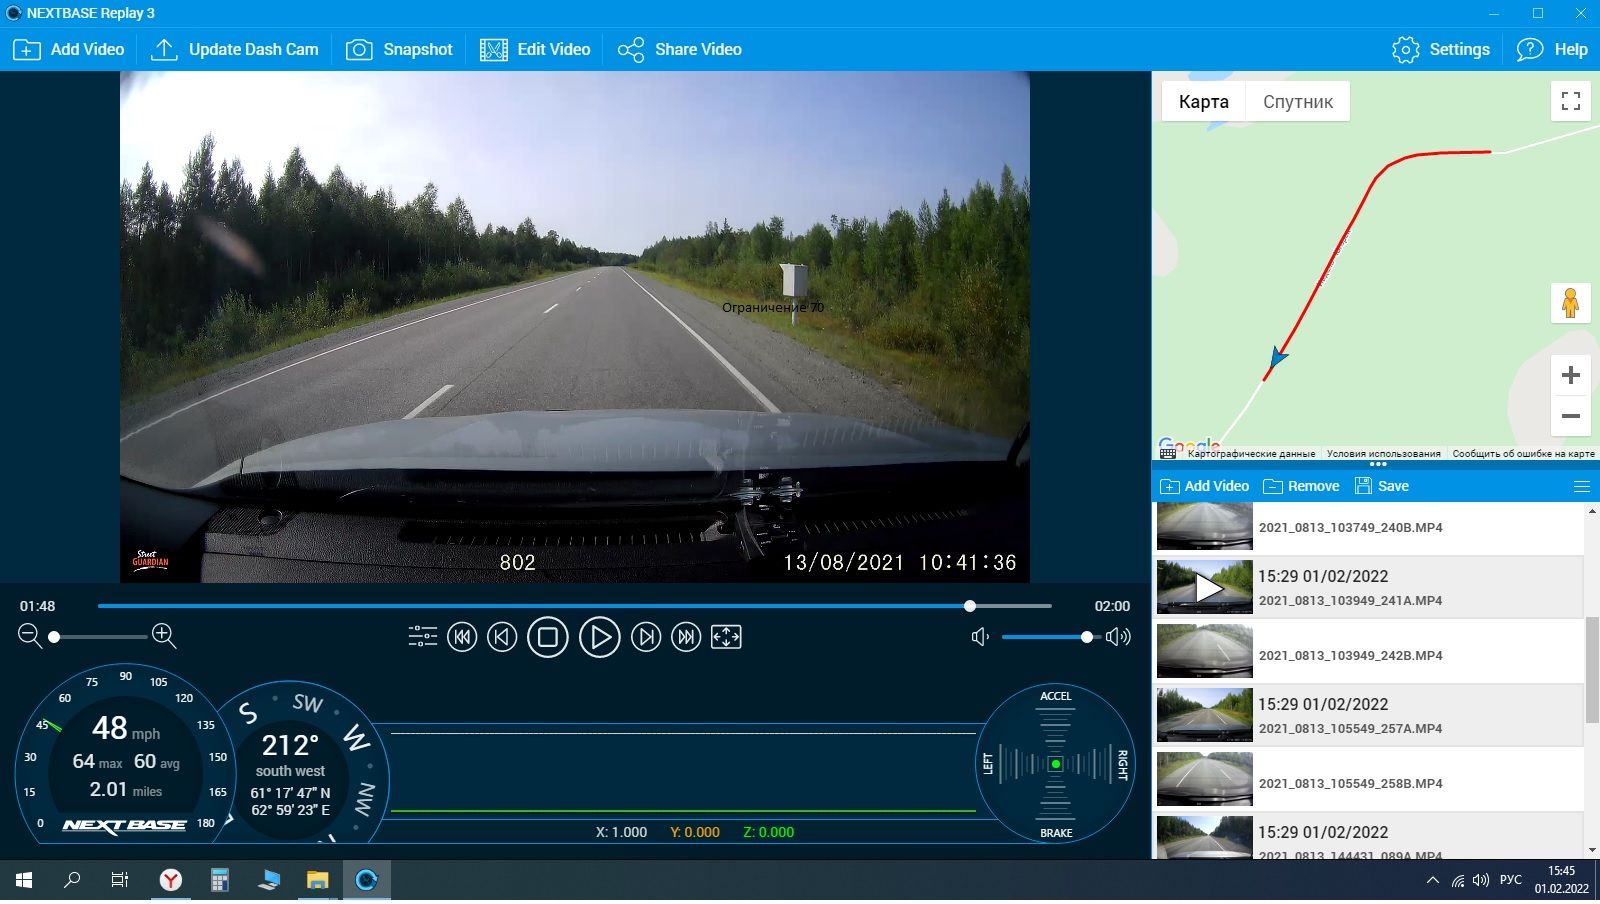Click the Share Video icon

631,50
